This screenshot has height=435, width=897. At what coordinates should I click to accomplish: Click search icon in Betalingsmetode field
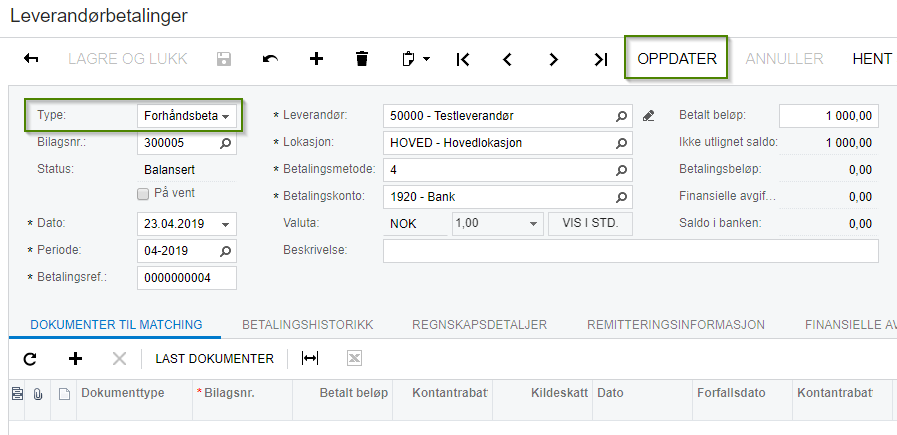[x=621, y=170]
